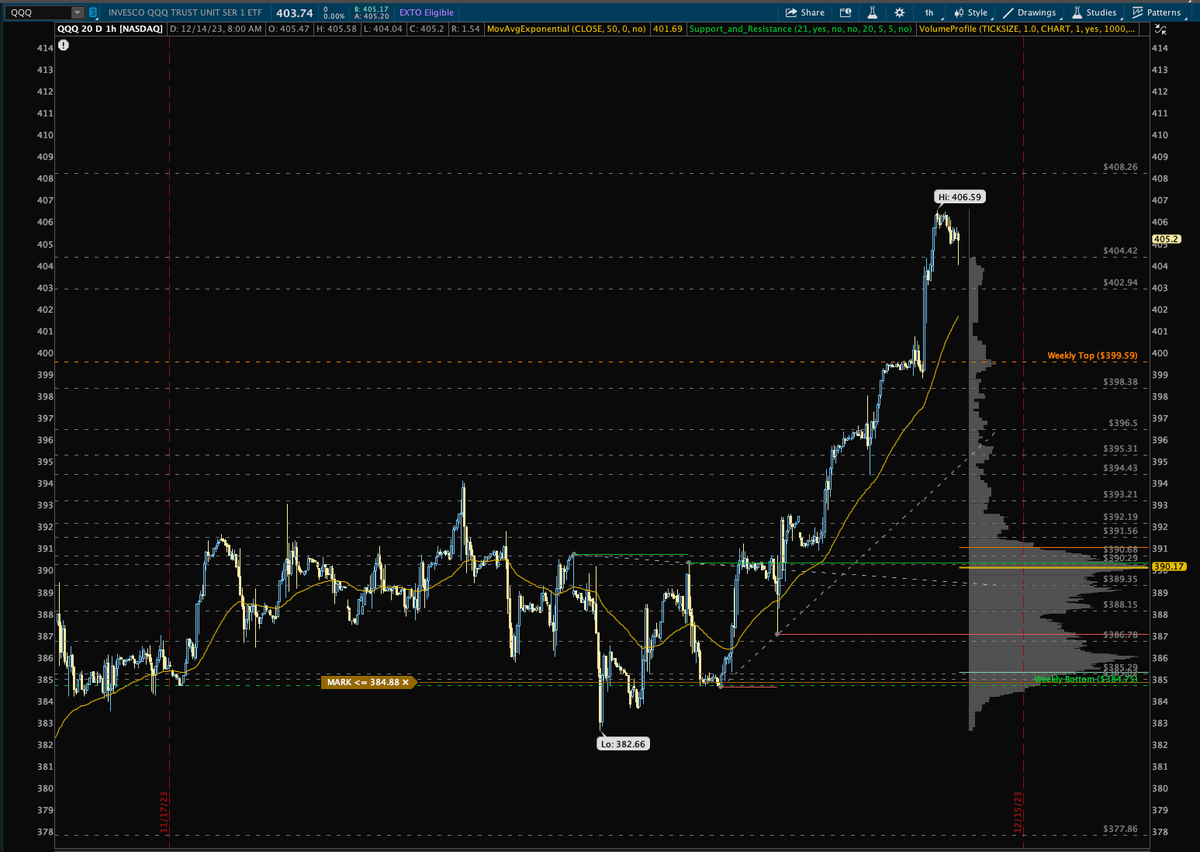Click the INVESCO QQQ TRUST UNIT SER 1 ETF name
This screenshot has width=1200, height=852.
[187, 12]
